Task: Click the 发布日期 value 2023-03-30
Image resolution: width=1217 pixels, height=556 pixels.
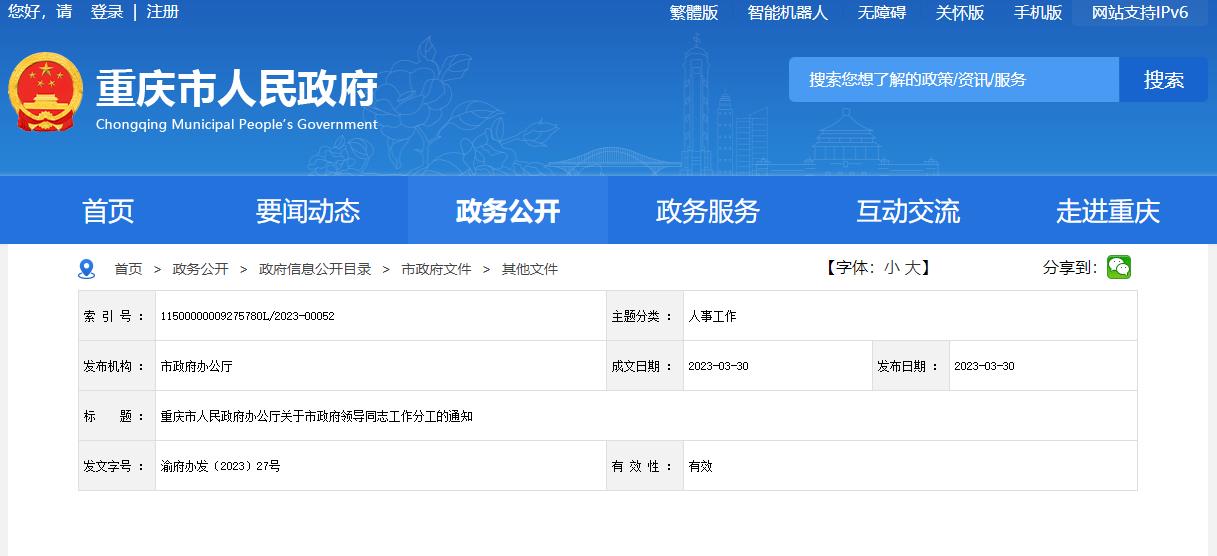Action: pos(984,366)
